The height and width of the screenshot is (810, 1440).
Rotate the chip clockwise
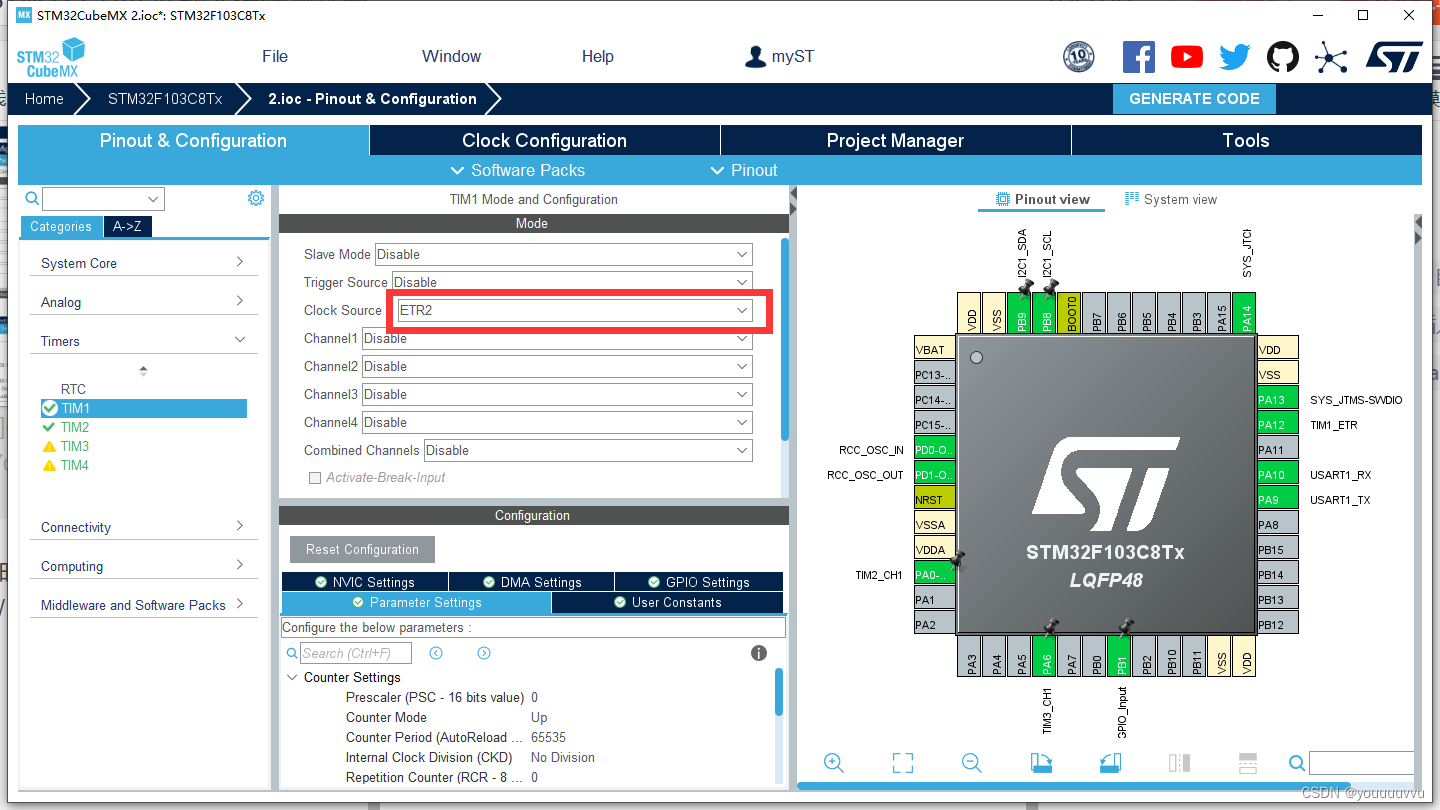pos(1041,762)
